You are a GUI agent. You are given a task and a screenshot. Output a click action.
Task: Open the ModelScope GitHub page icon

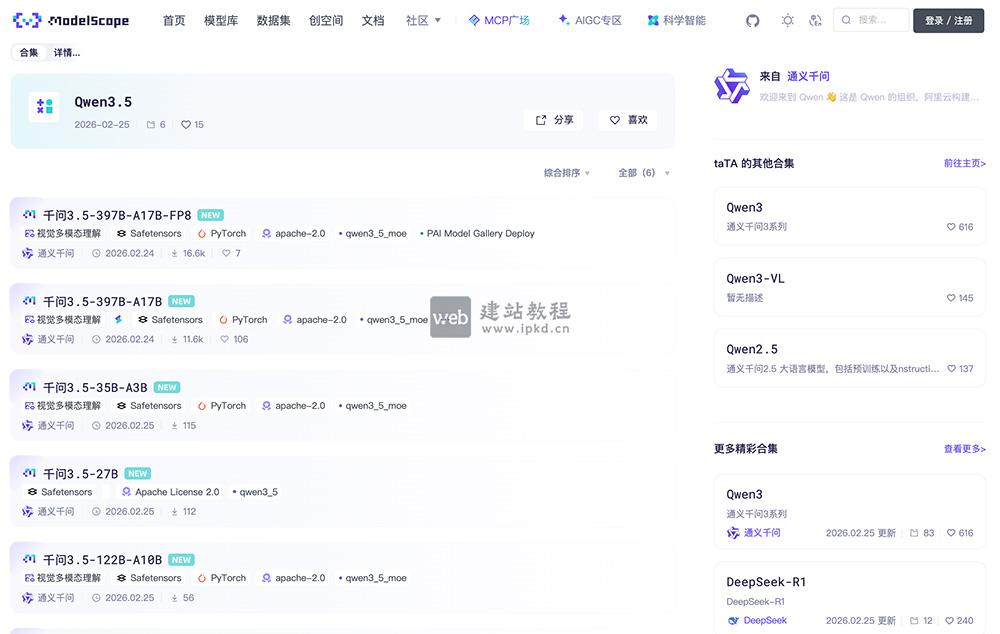click(x=752, y=19)
